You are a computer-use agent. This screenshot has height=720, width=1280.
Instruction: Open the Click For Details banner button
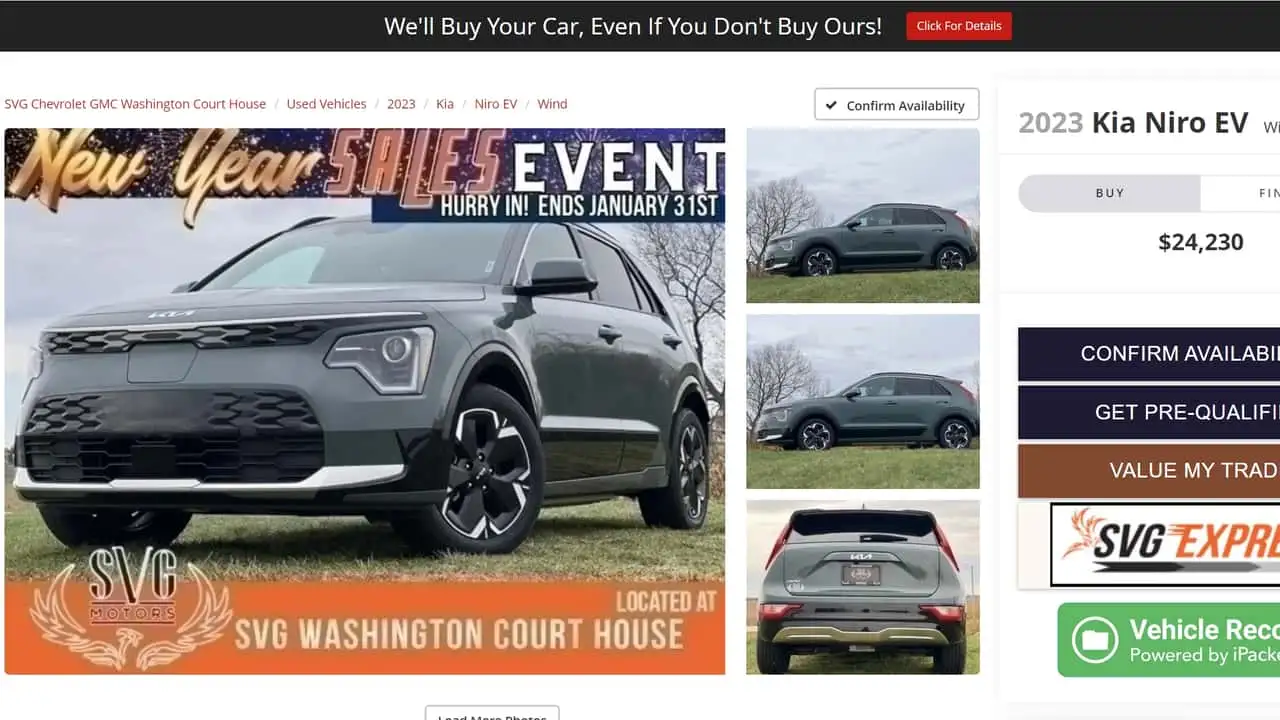pyautogui.click(x=959, y=26)
